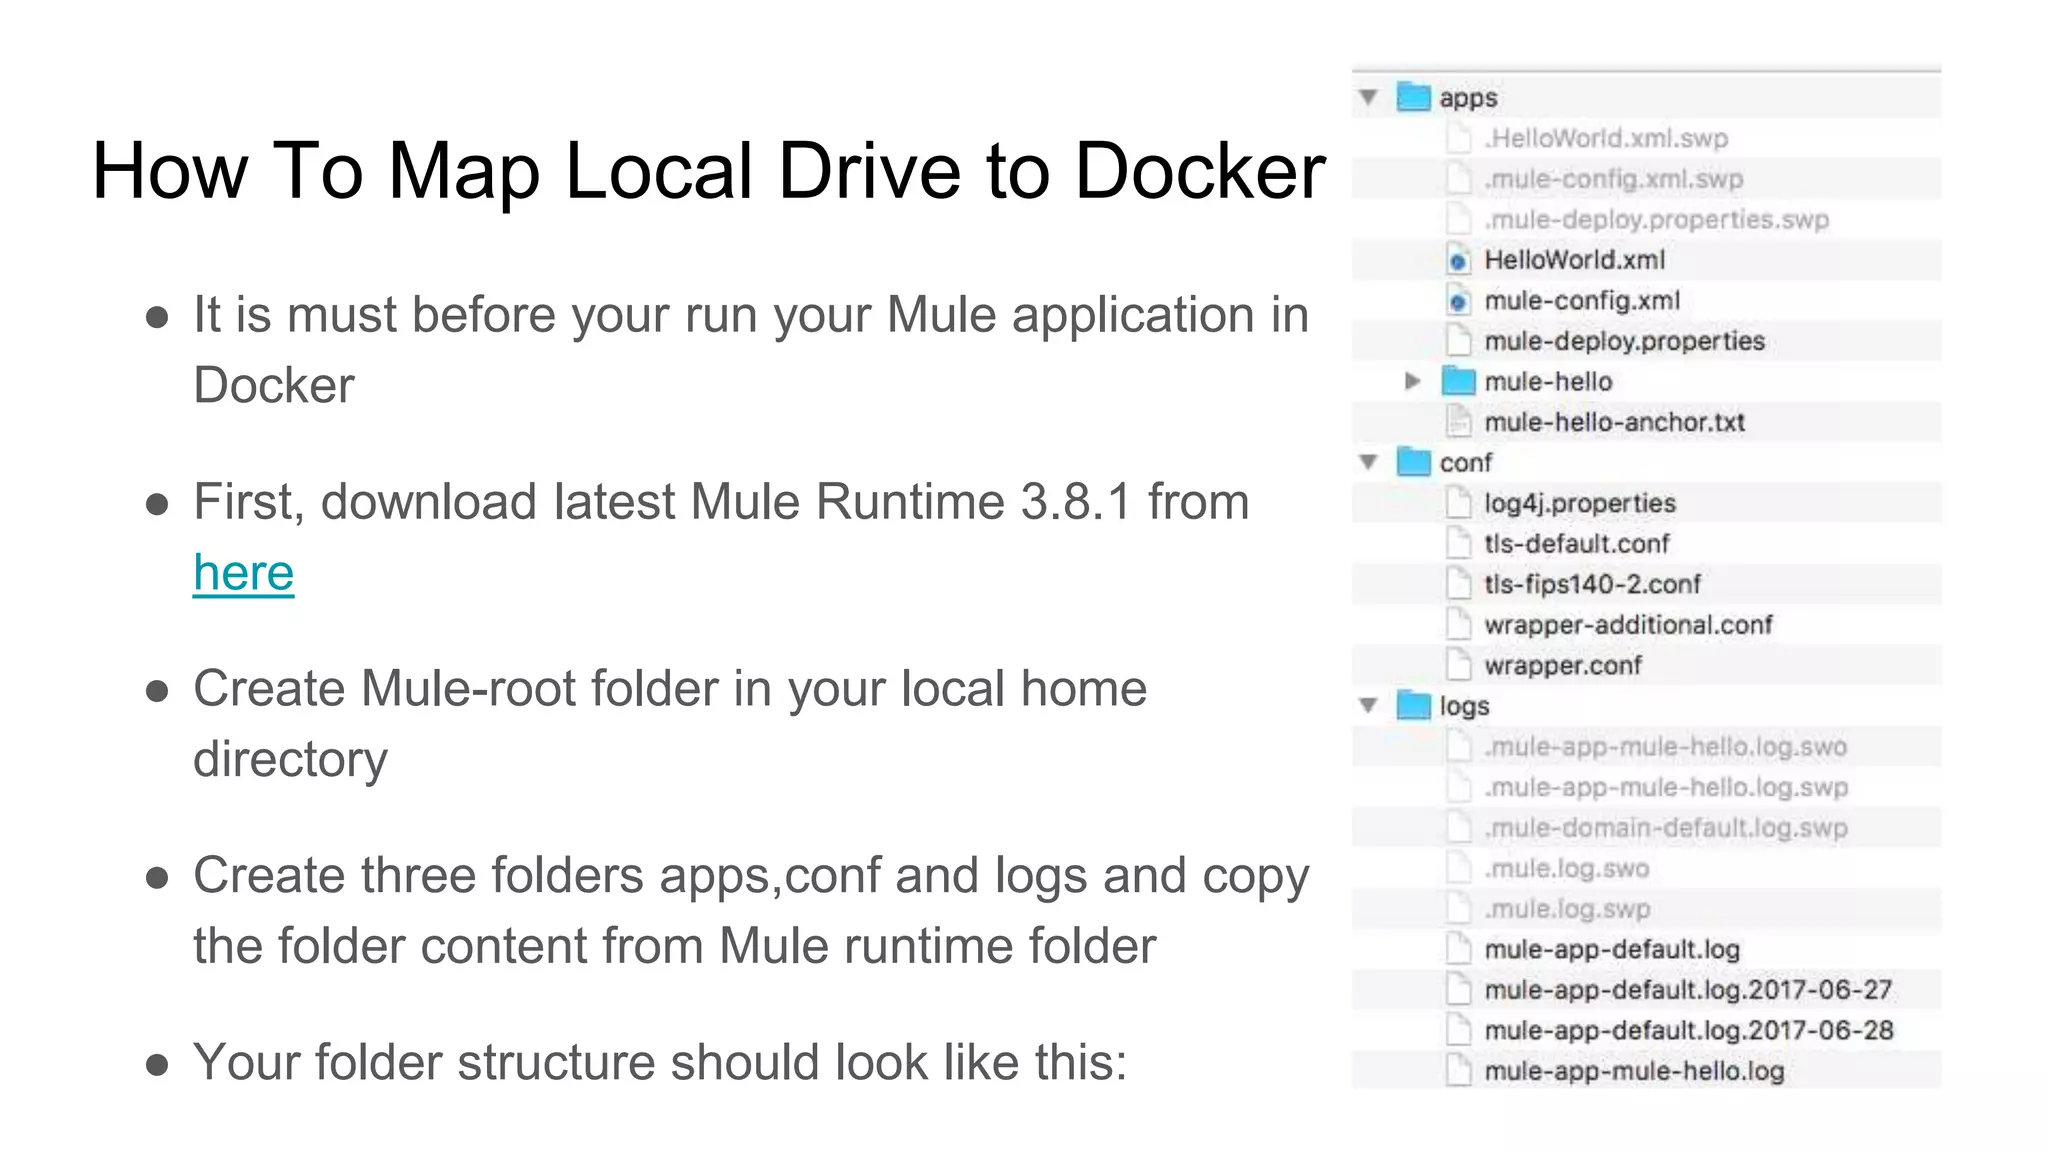This screenshot has width=2048, height=1152.
Task: Click the mule-hello-anchor.txt file icon
Action: coord(1459,422)
